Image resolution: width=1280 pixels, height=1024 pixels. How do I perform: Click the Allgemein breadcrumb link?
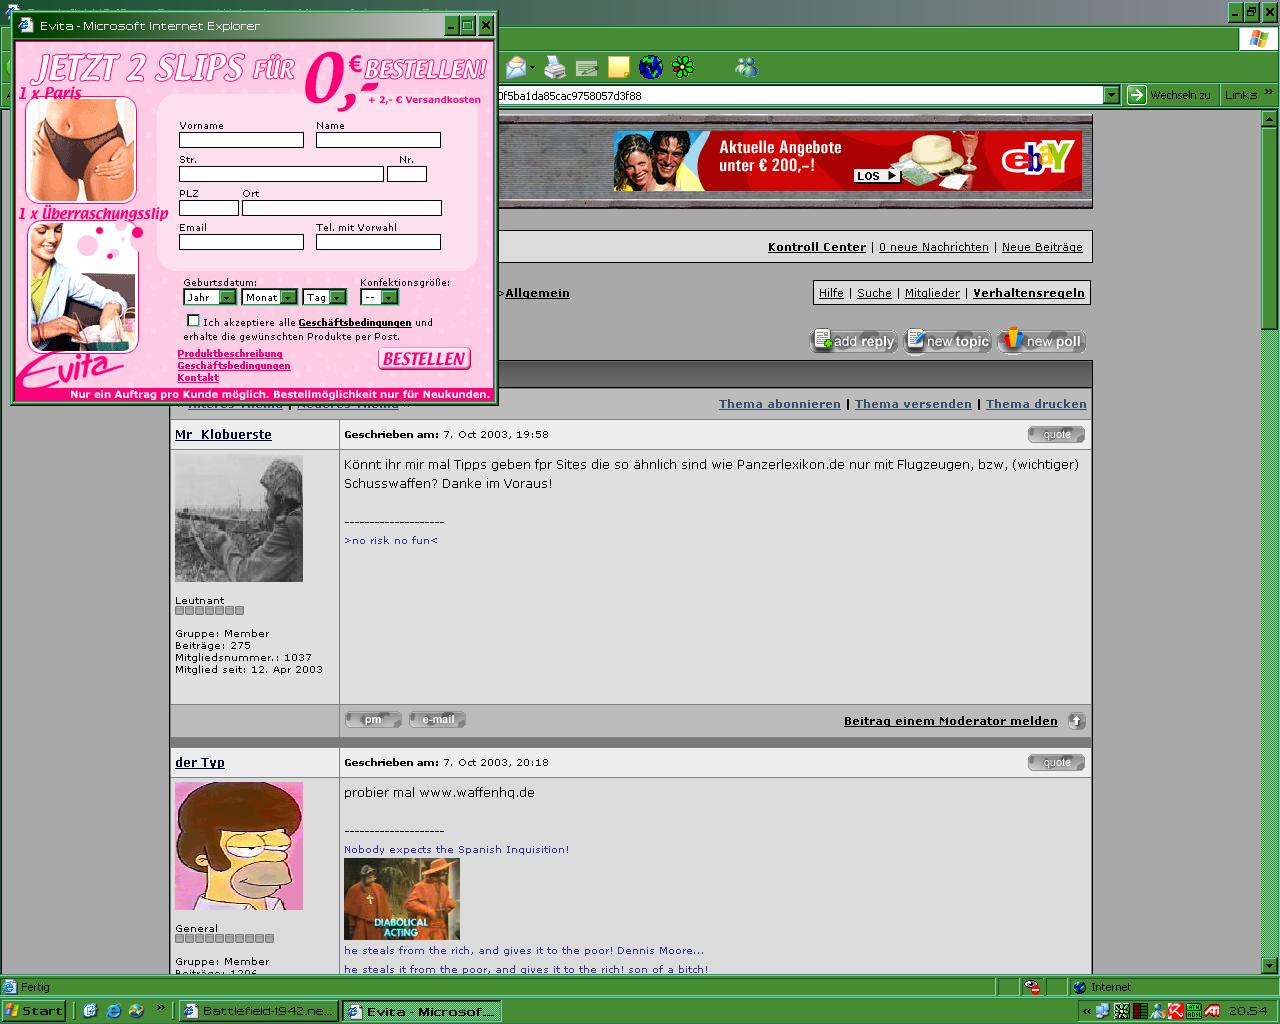[x=538, y=293]
